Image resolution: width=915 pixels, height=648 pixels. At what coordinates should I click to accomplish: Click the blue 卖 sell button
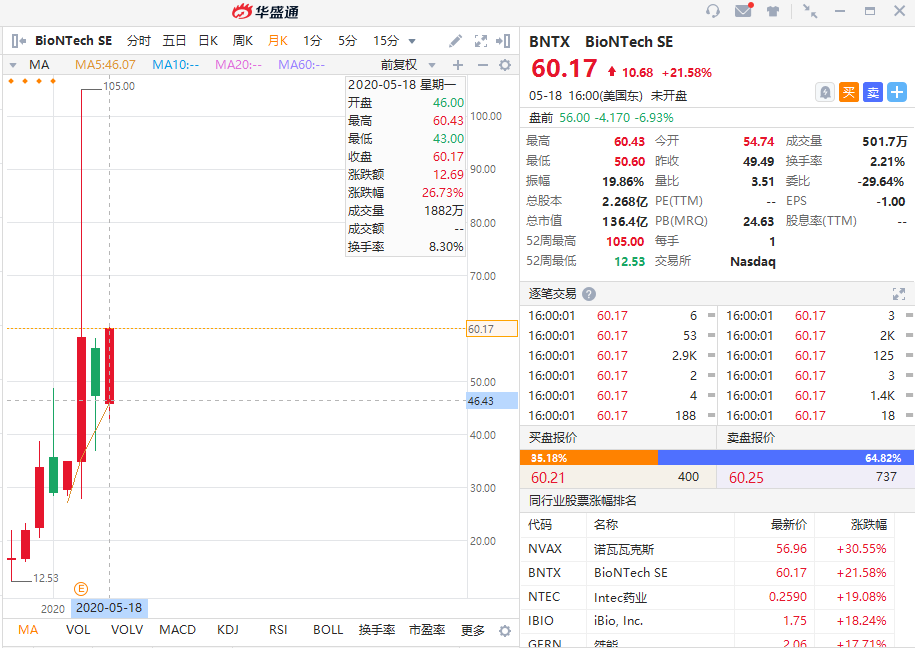[x=873, y=92]
